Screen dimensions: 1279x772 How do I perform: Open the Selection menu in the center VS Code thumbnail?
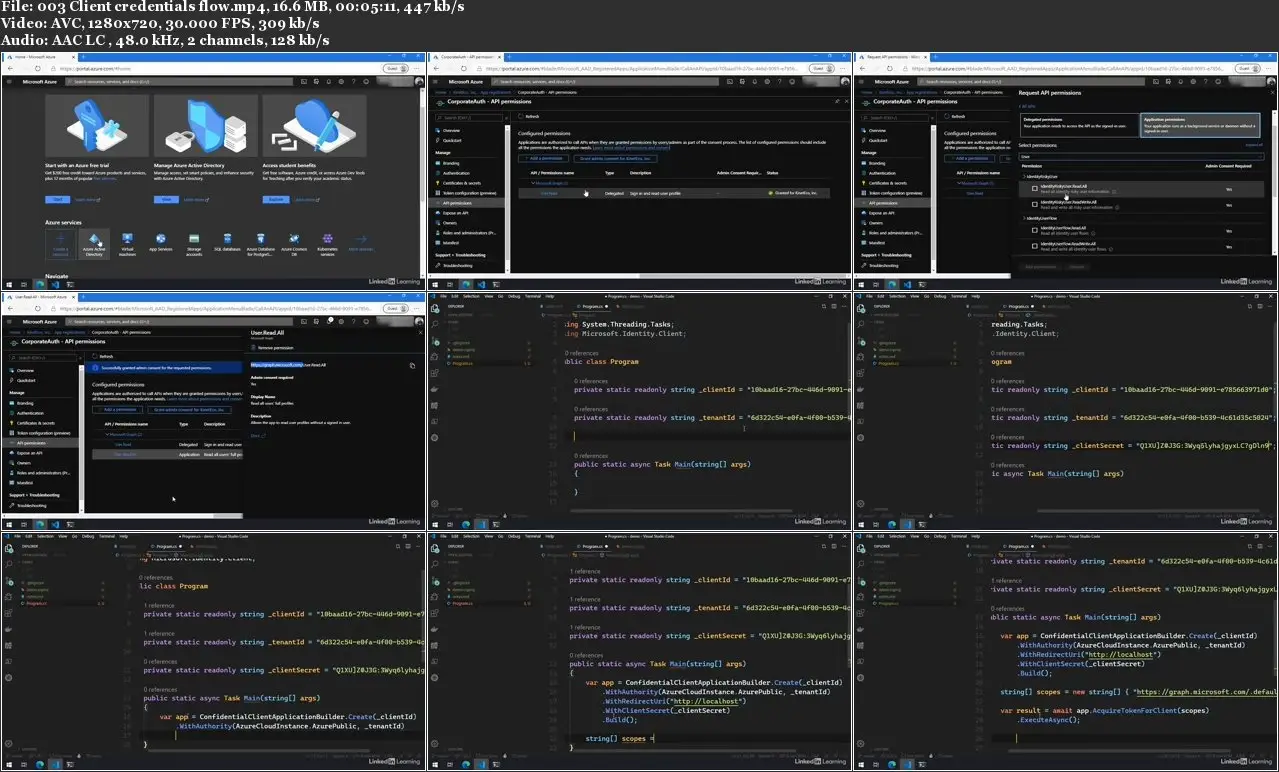471,296
